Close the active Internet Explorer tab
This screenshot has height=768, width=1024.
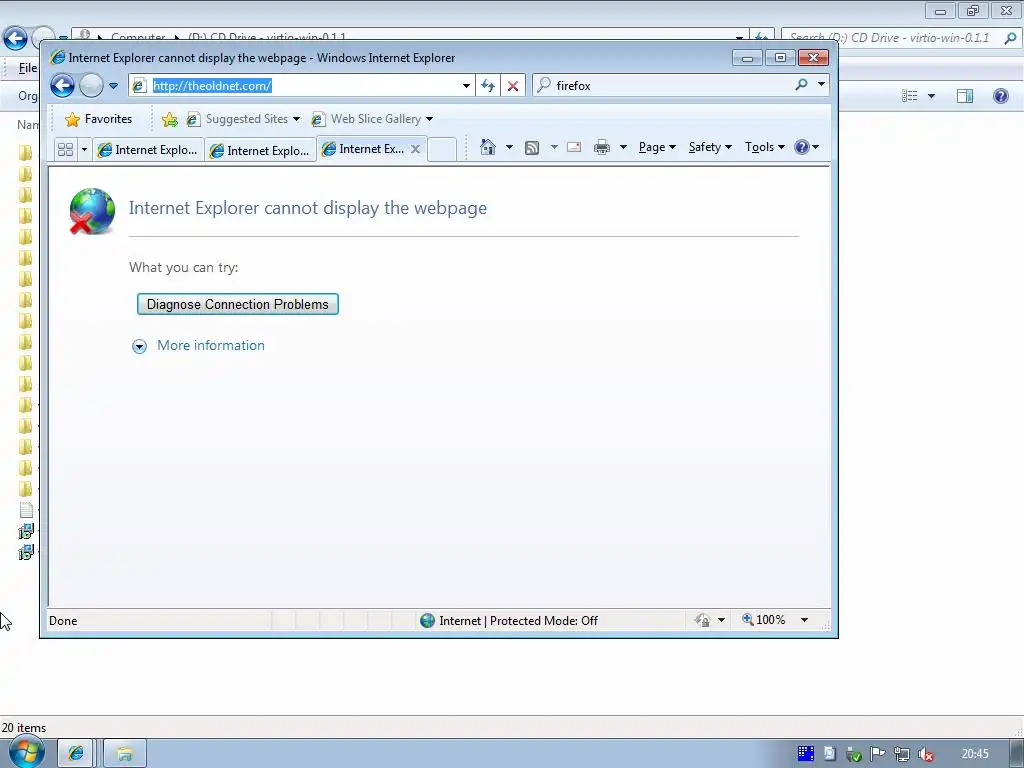point(415,149)
